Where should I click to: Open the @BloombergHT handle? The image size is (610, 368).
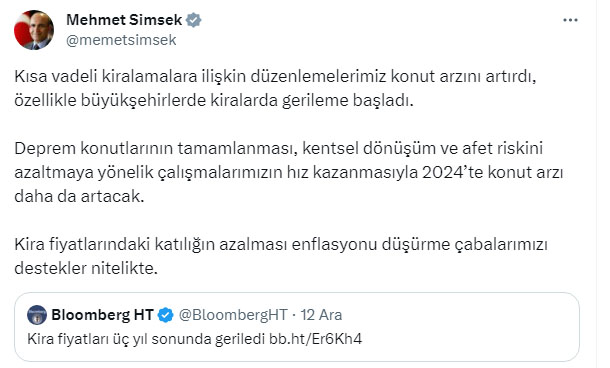(x=233, y=315)
